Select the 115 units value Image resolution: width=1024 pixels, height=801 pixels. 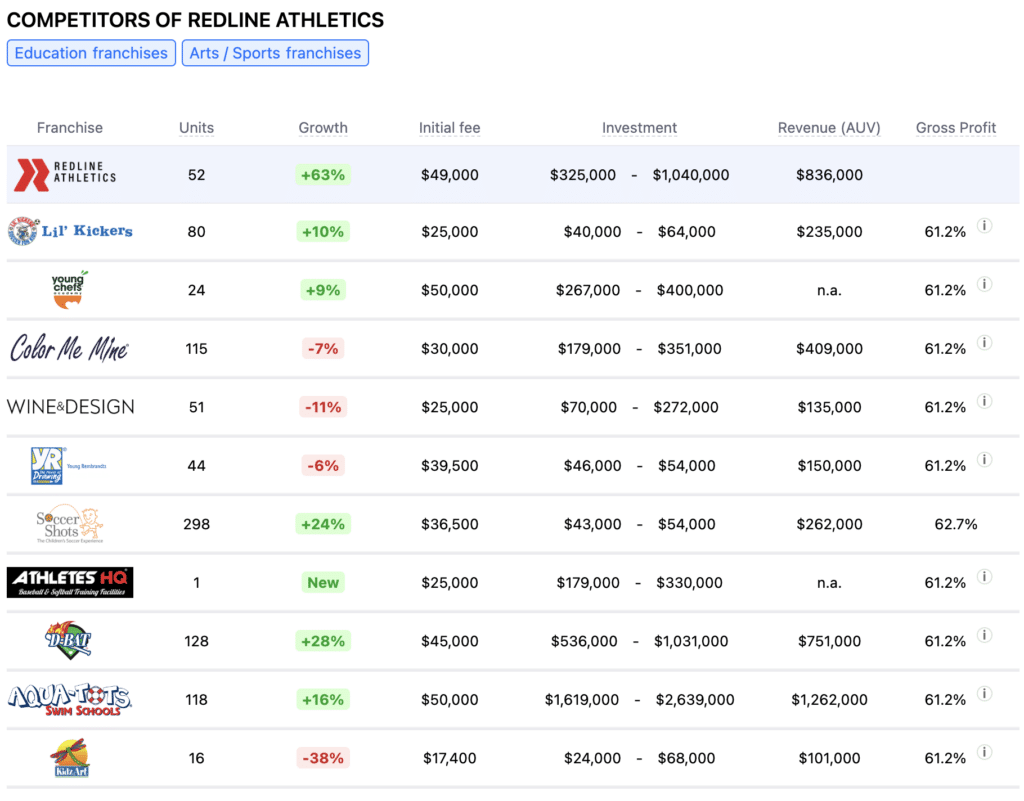(197, 349)
